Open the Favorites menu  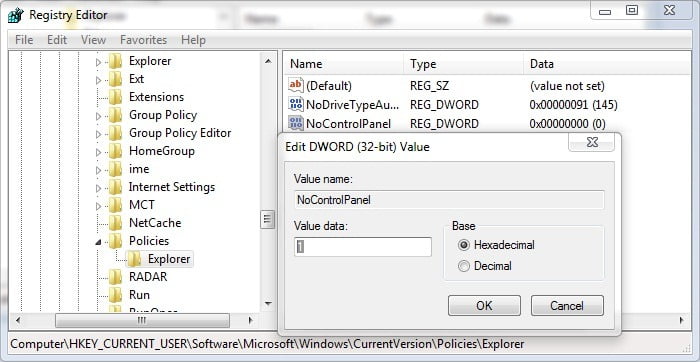[143, 40]
